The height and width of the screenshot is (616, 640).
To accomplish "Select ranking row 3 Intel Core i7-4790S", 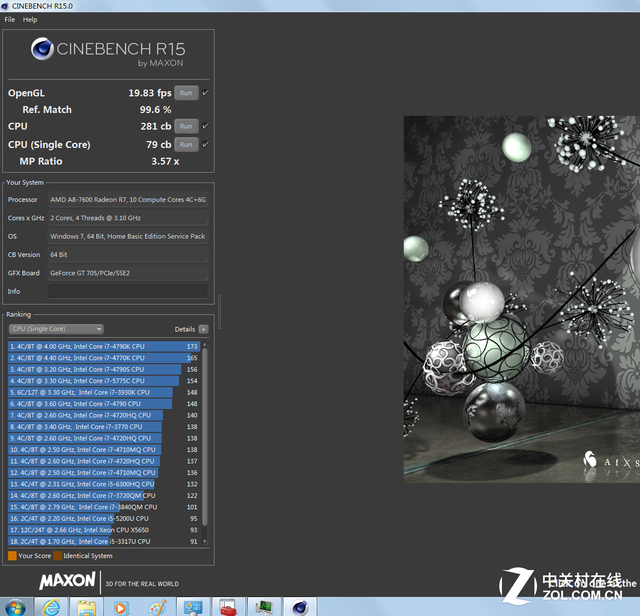I will (x=104, y=369).
